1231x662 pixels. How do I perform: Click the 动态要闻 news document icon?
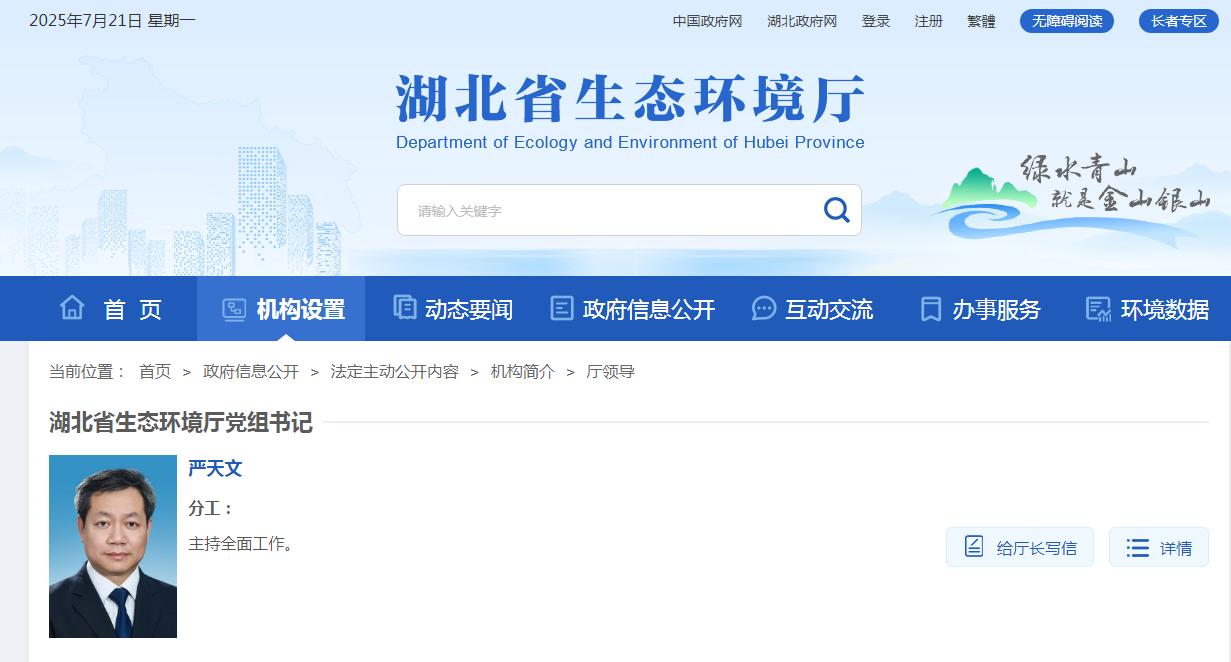404,308
